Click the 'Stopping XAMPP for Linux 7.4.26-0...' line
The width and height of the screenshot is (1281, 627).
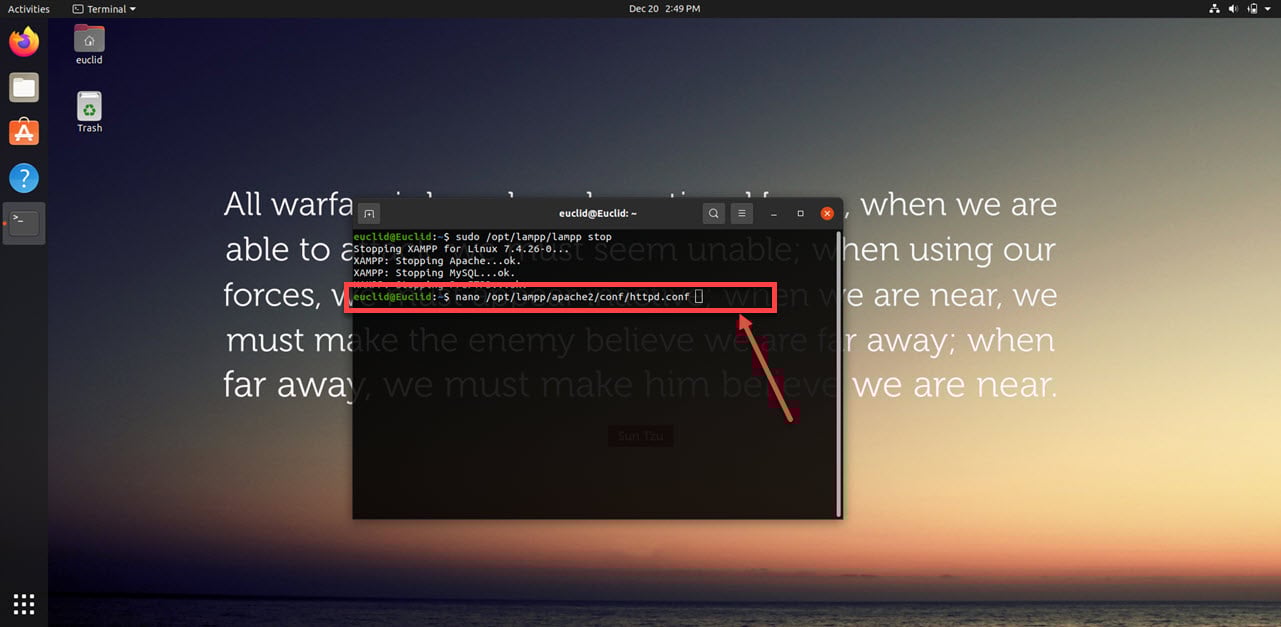coord(460,249)
